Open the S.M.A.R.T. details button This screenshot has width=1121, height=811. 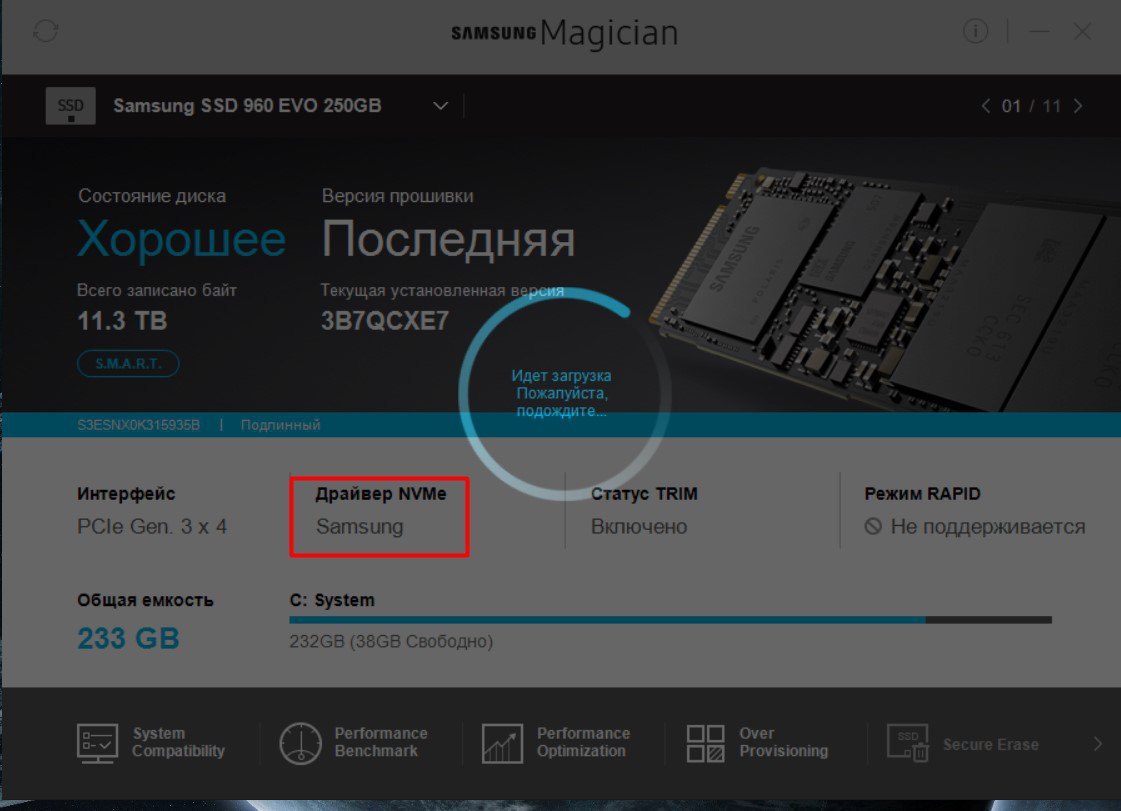pos(128,363)
